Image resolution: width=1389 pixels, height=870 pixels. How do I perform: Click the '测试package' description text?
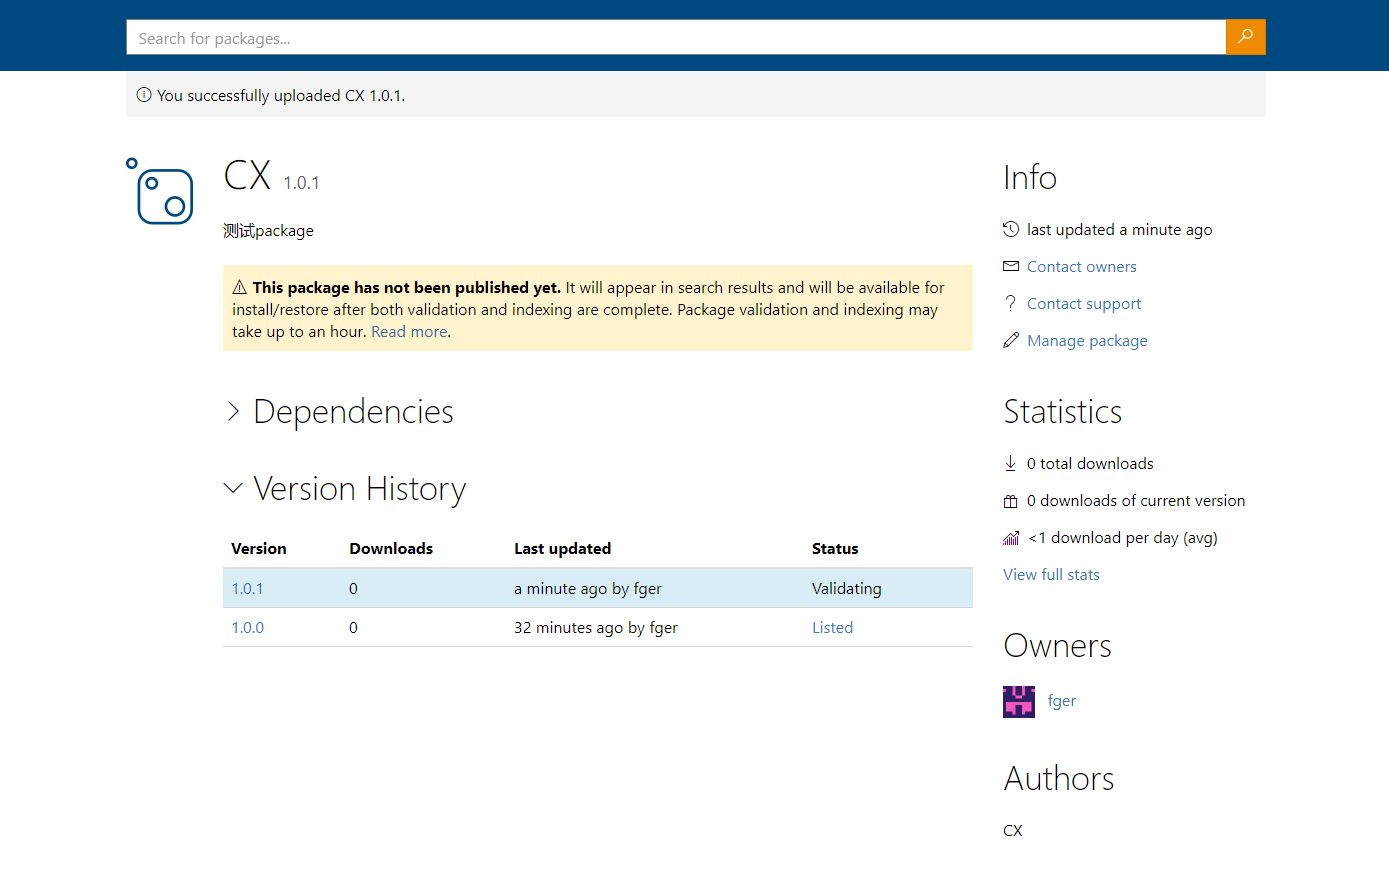click(x=268, y=230)
